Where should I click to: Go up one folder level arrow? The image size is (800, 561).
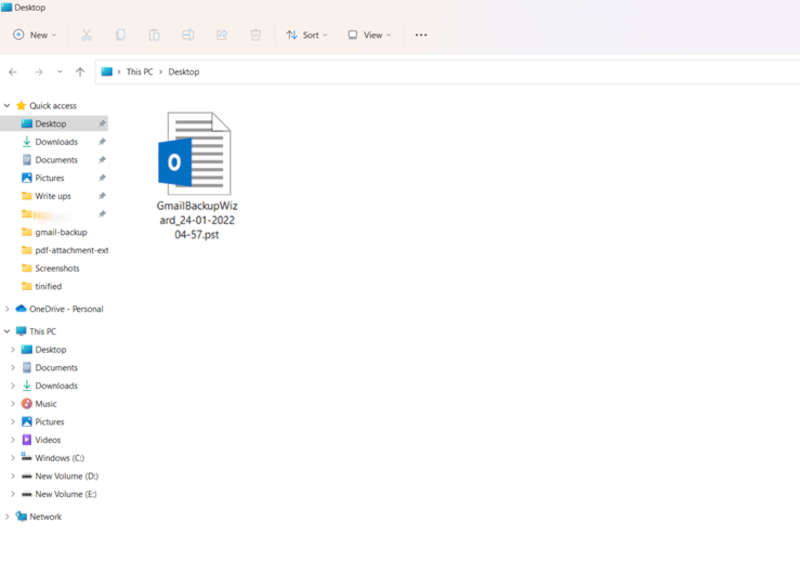click(80, 72)
